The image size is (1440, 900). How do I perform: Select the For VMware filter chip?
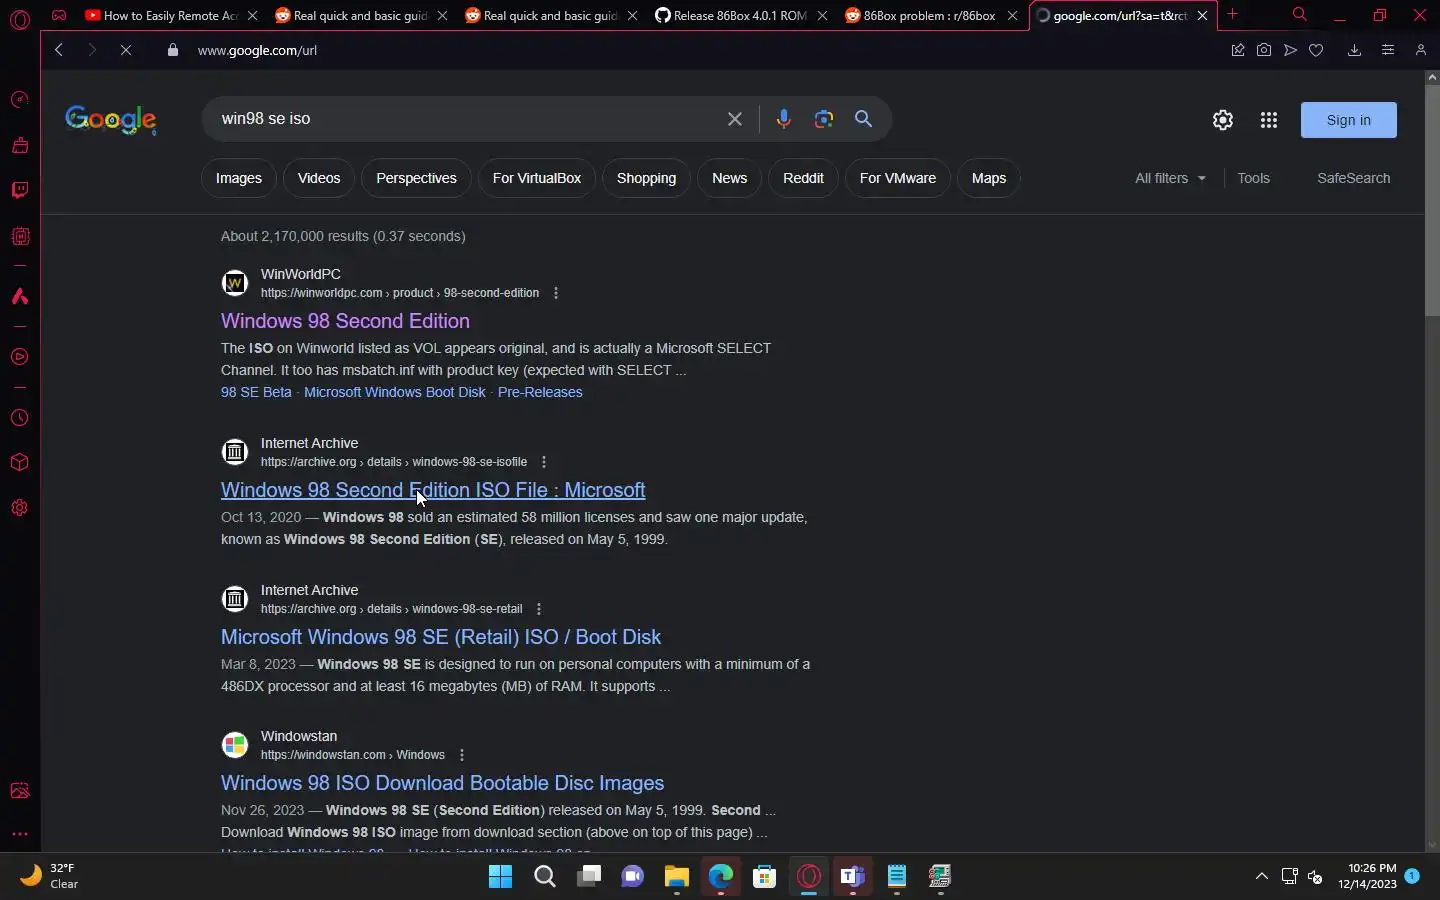[x=898, y=178]
